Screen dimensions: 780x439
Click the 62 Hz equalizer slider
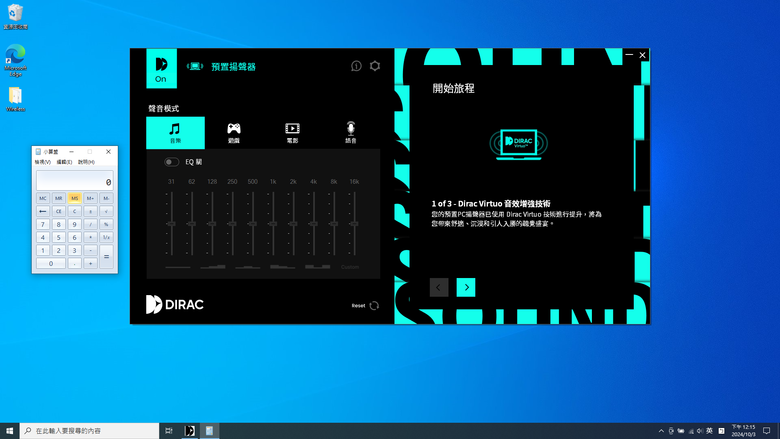point(192,224)
